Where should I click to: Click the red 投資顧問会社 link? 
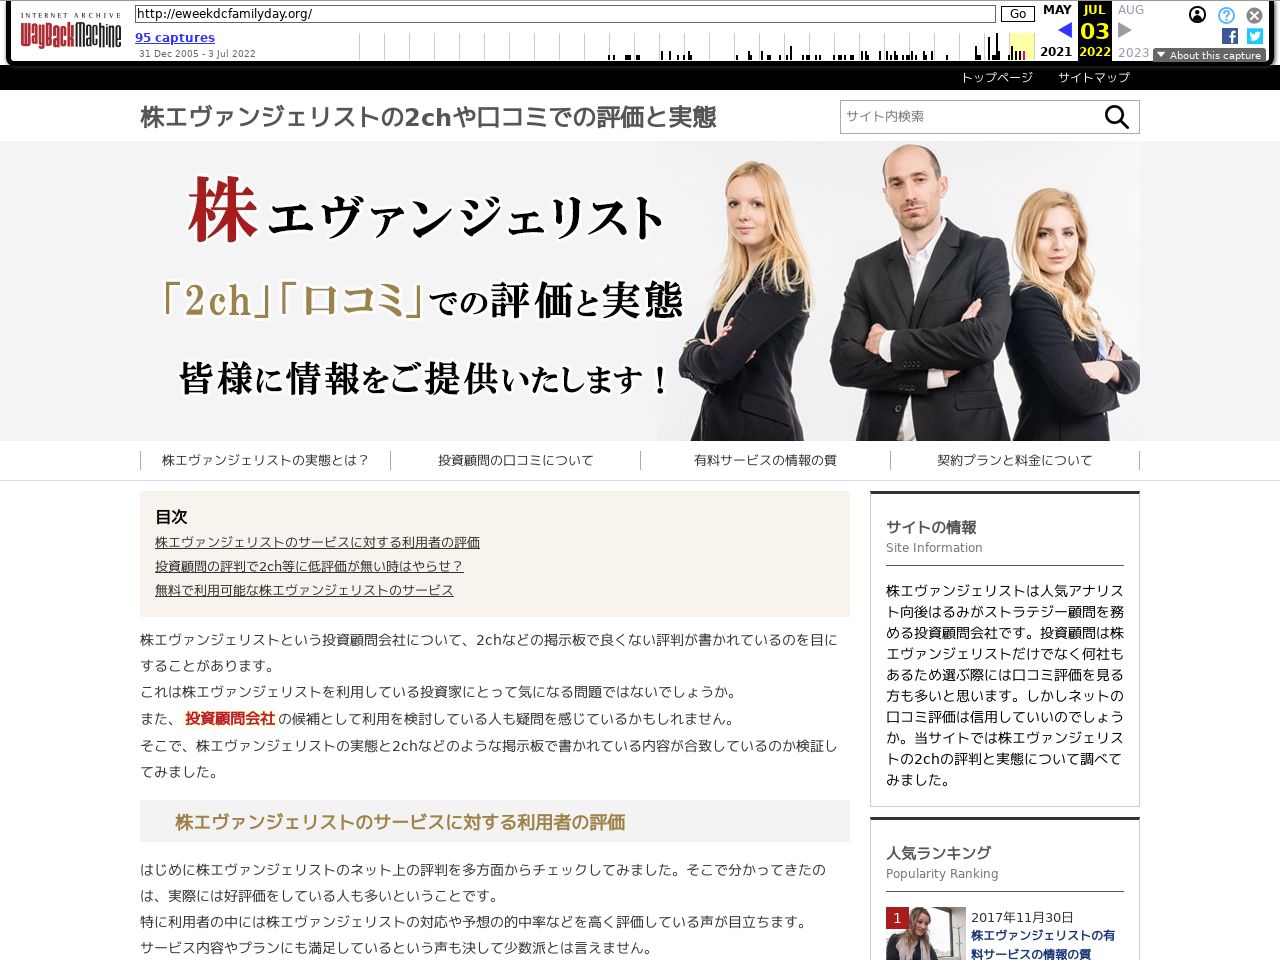click(230, 718)
